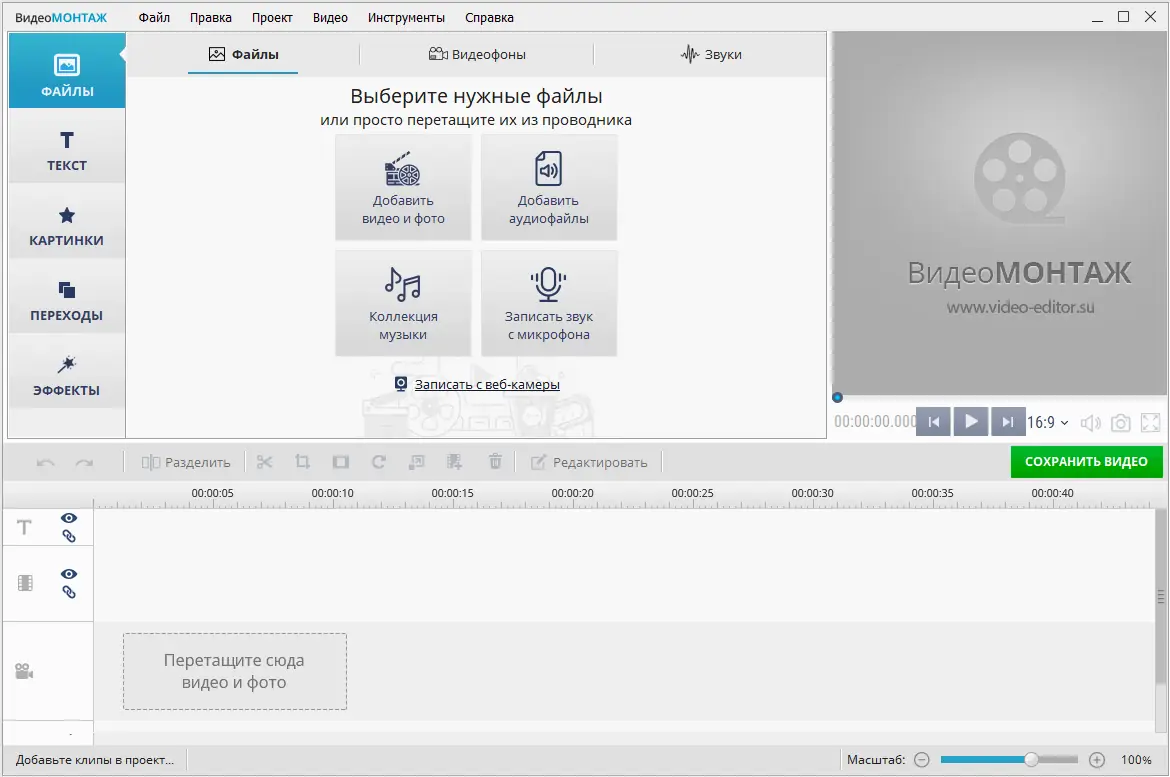Viewport: 1170px width, 777px height.
Task: Click the redo arrow in toolbar
Action: coord(84,463)
